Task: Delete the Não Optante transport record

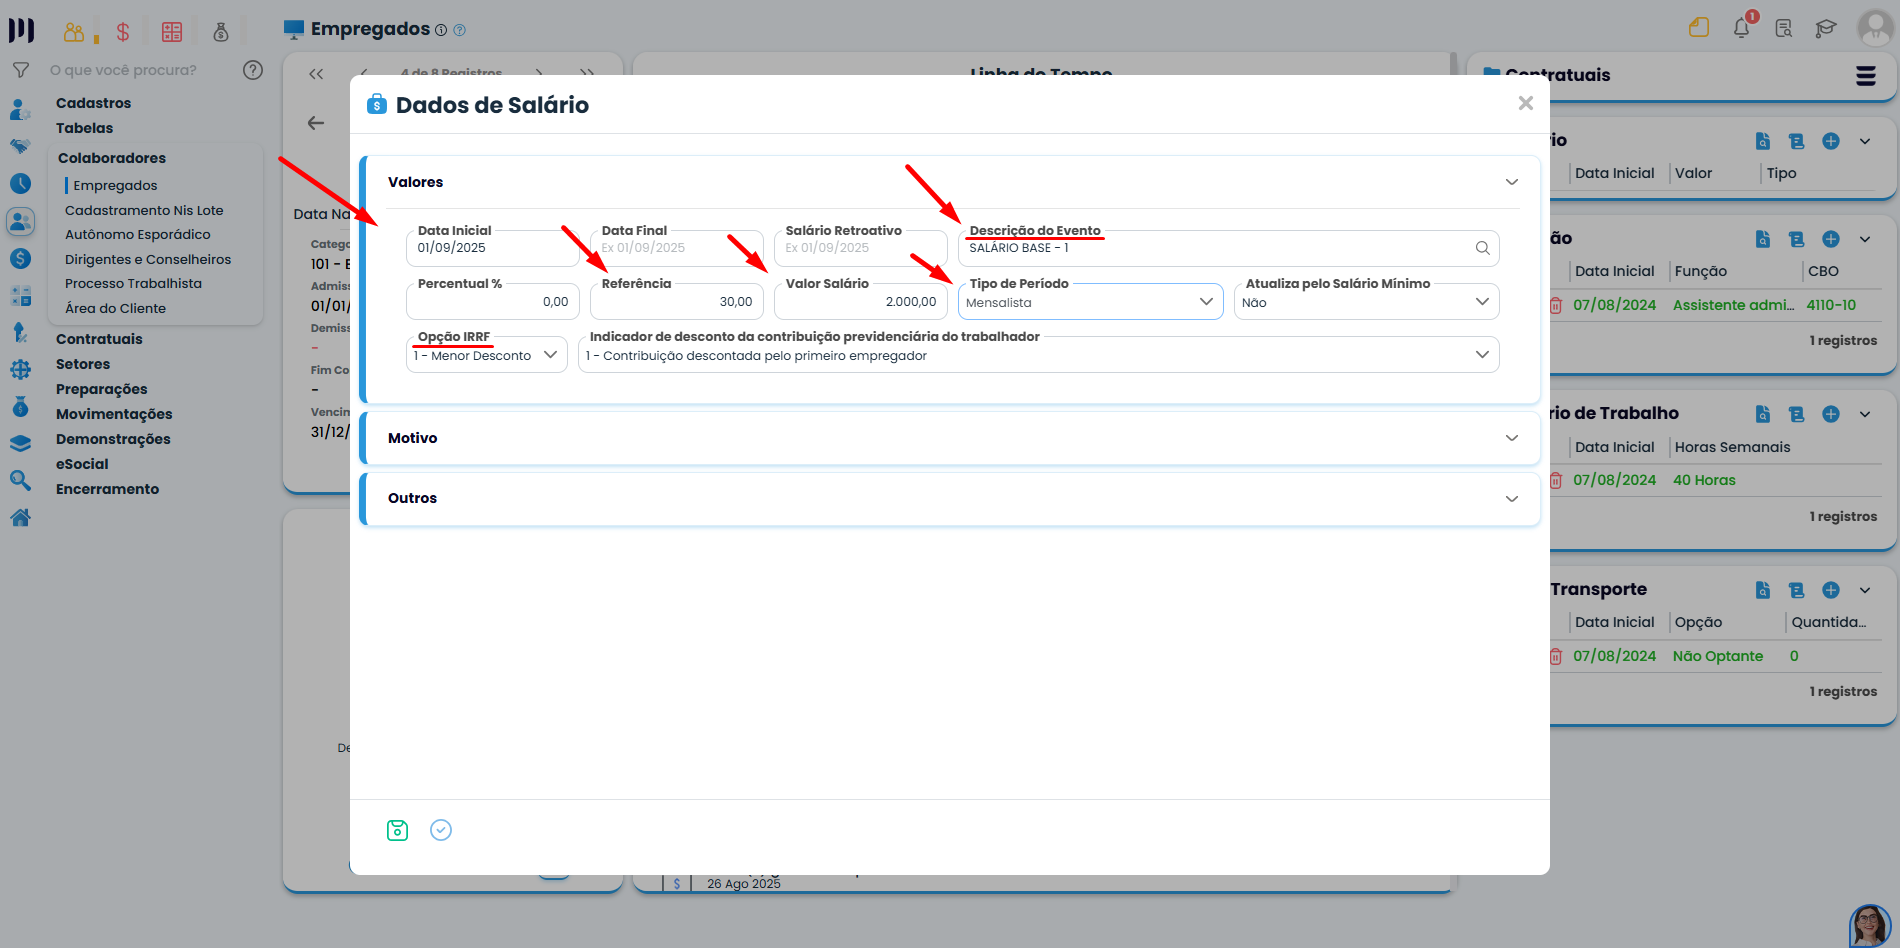Action: tap(1556, 656)
